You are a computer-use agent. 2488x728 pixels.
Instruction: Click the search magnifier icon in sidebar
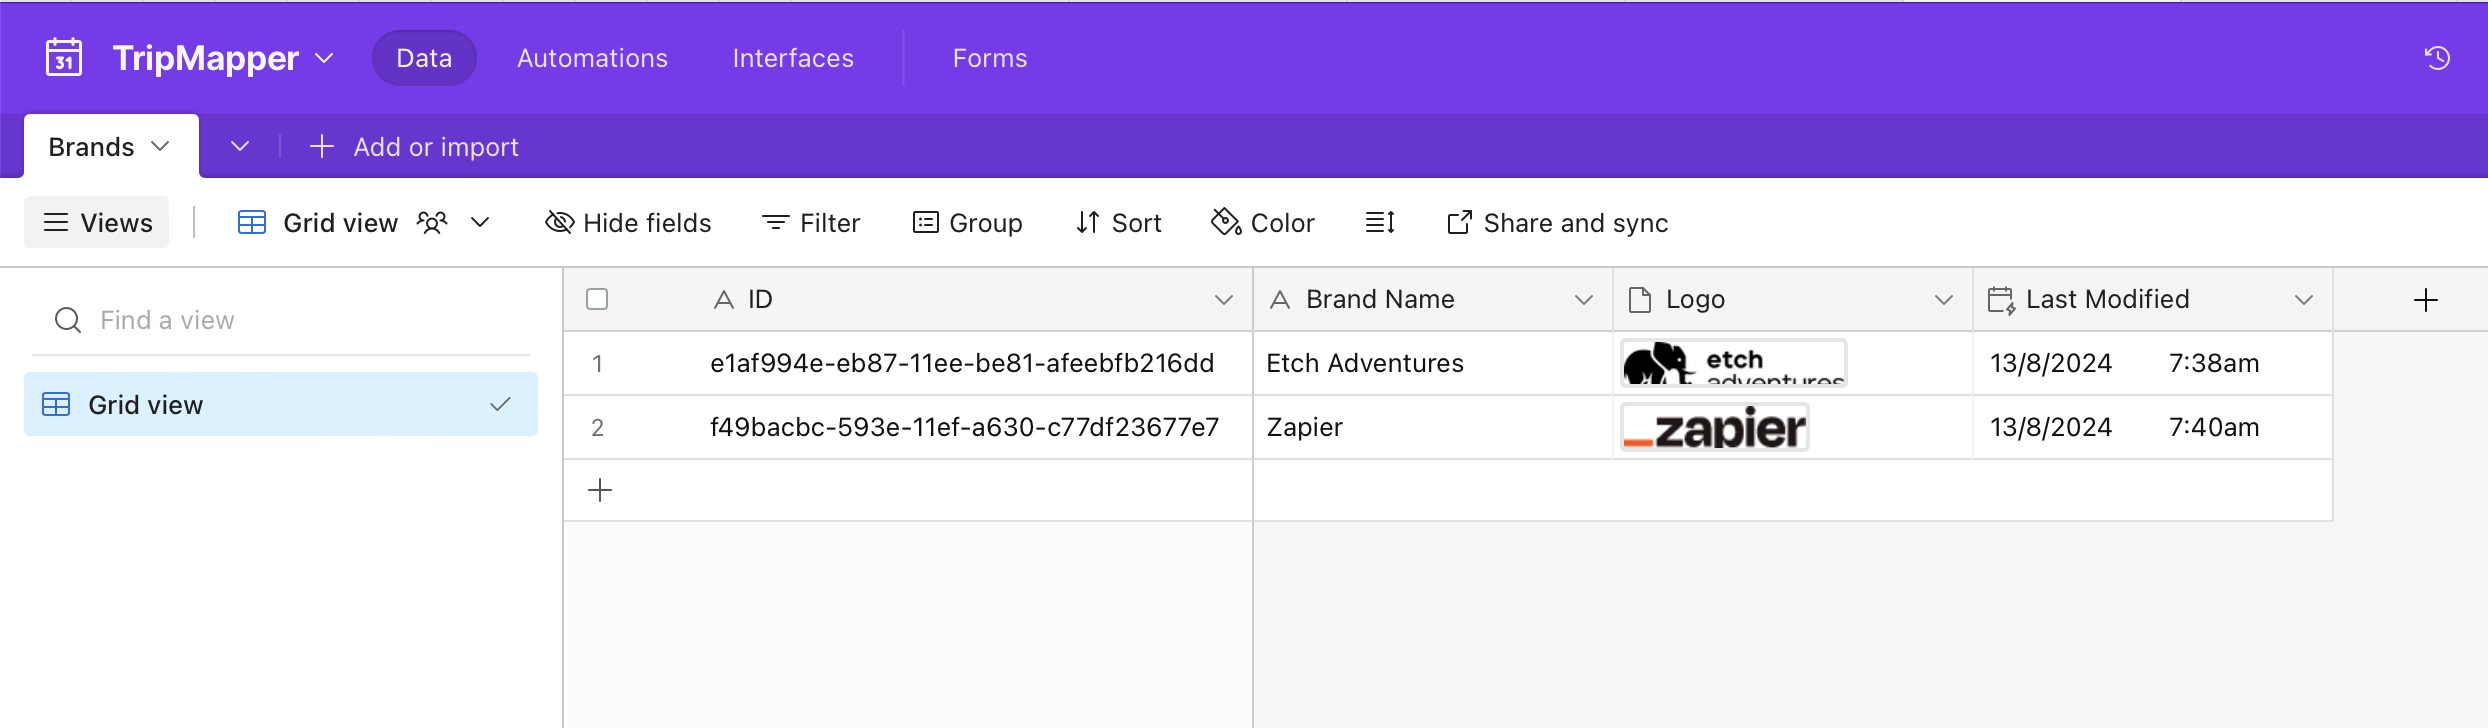pos(68,320)
